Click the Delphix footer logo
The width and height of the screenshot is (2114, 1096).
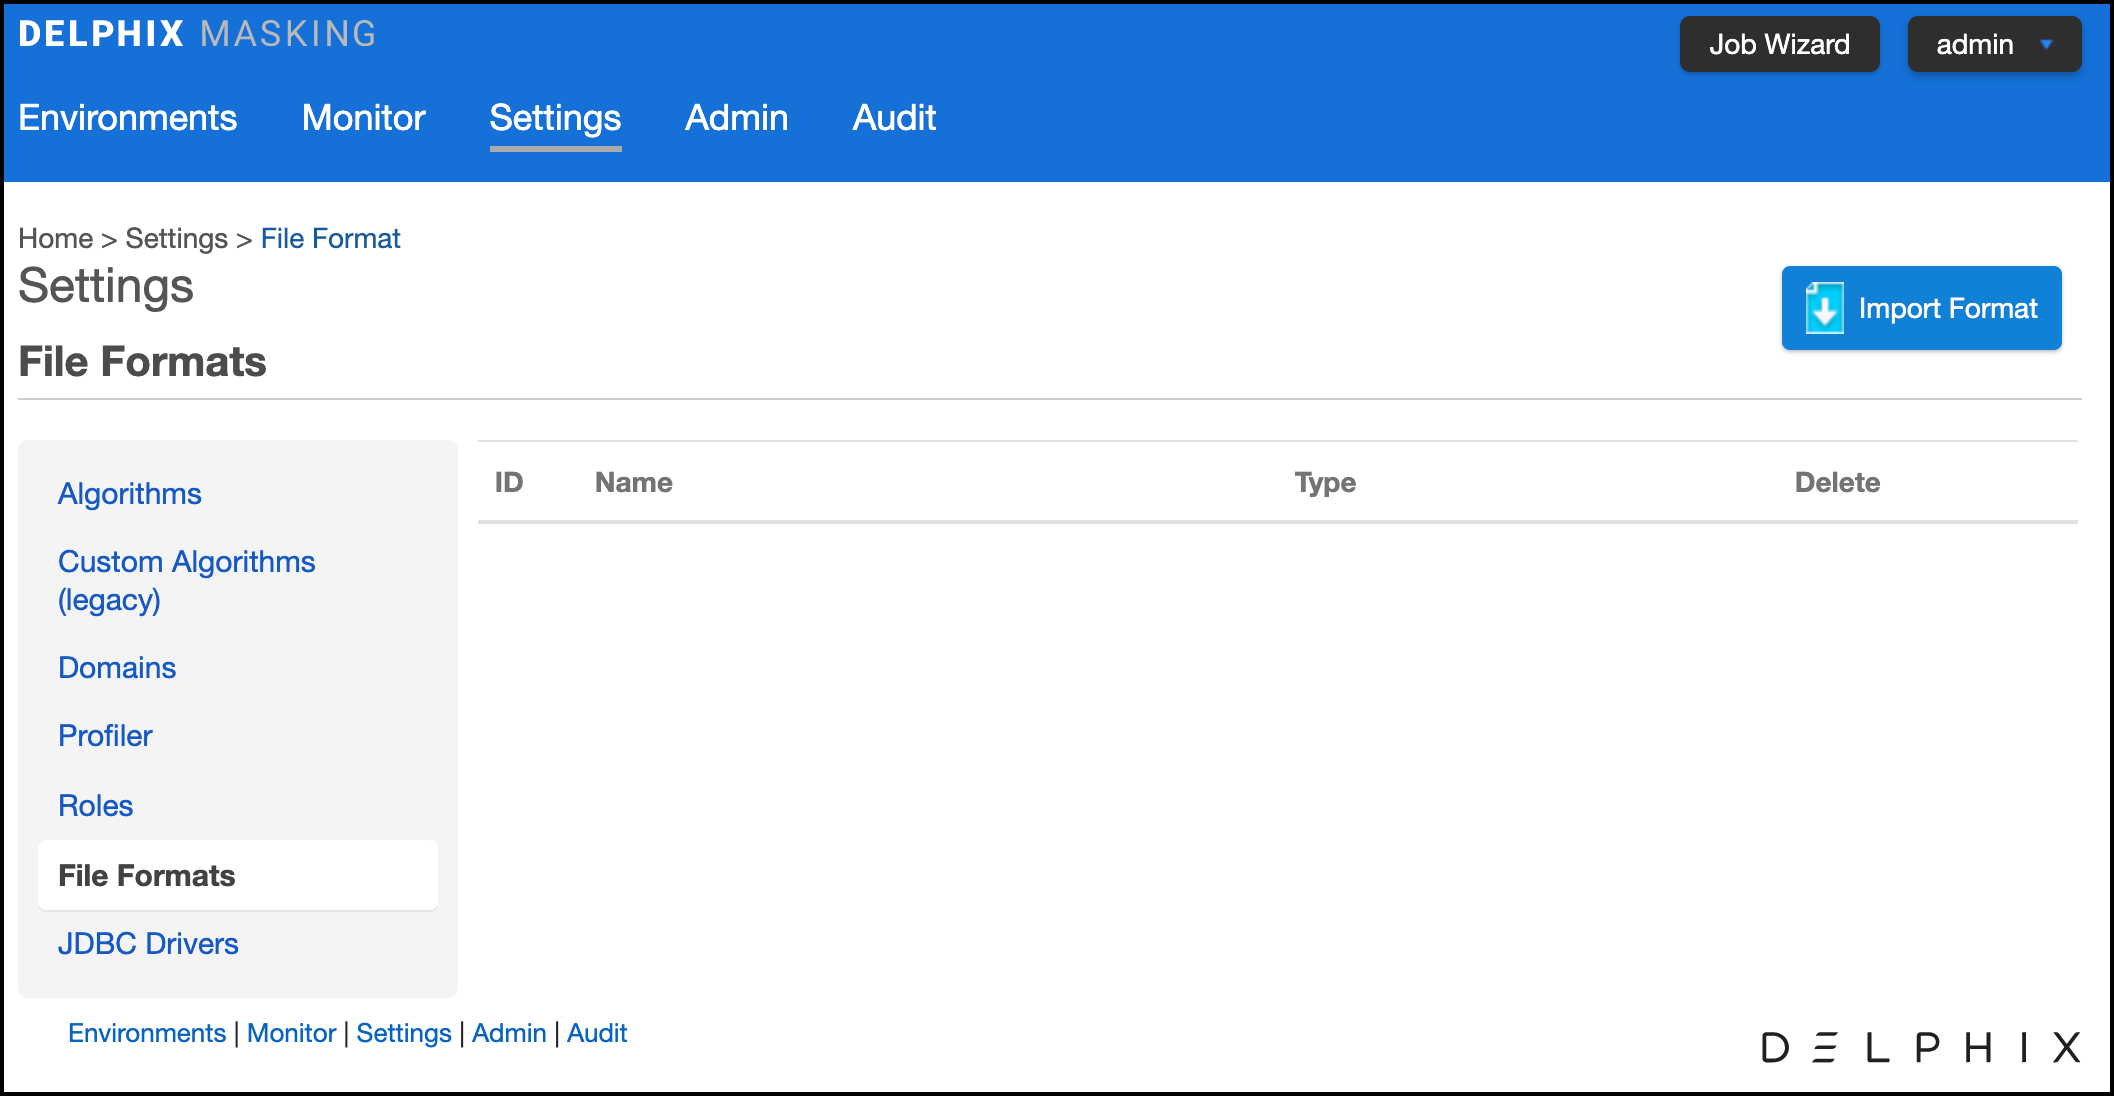pyautogui.click(x=1920, y=1047)
